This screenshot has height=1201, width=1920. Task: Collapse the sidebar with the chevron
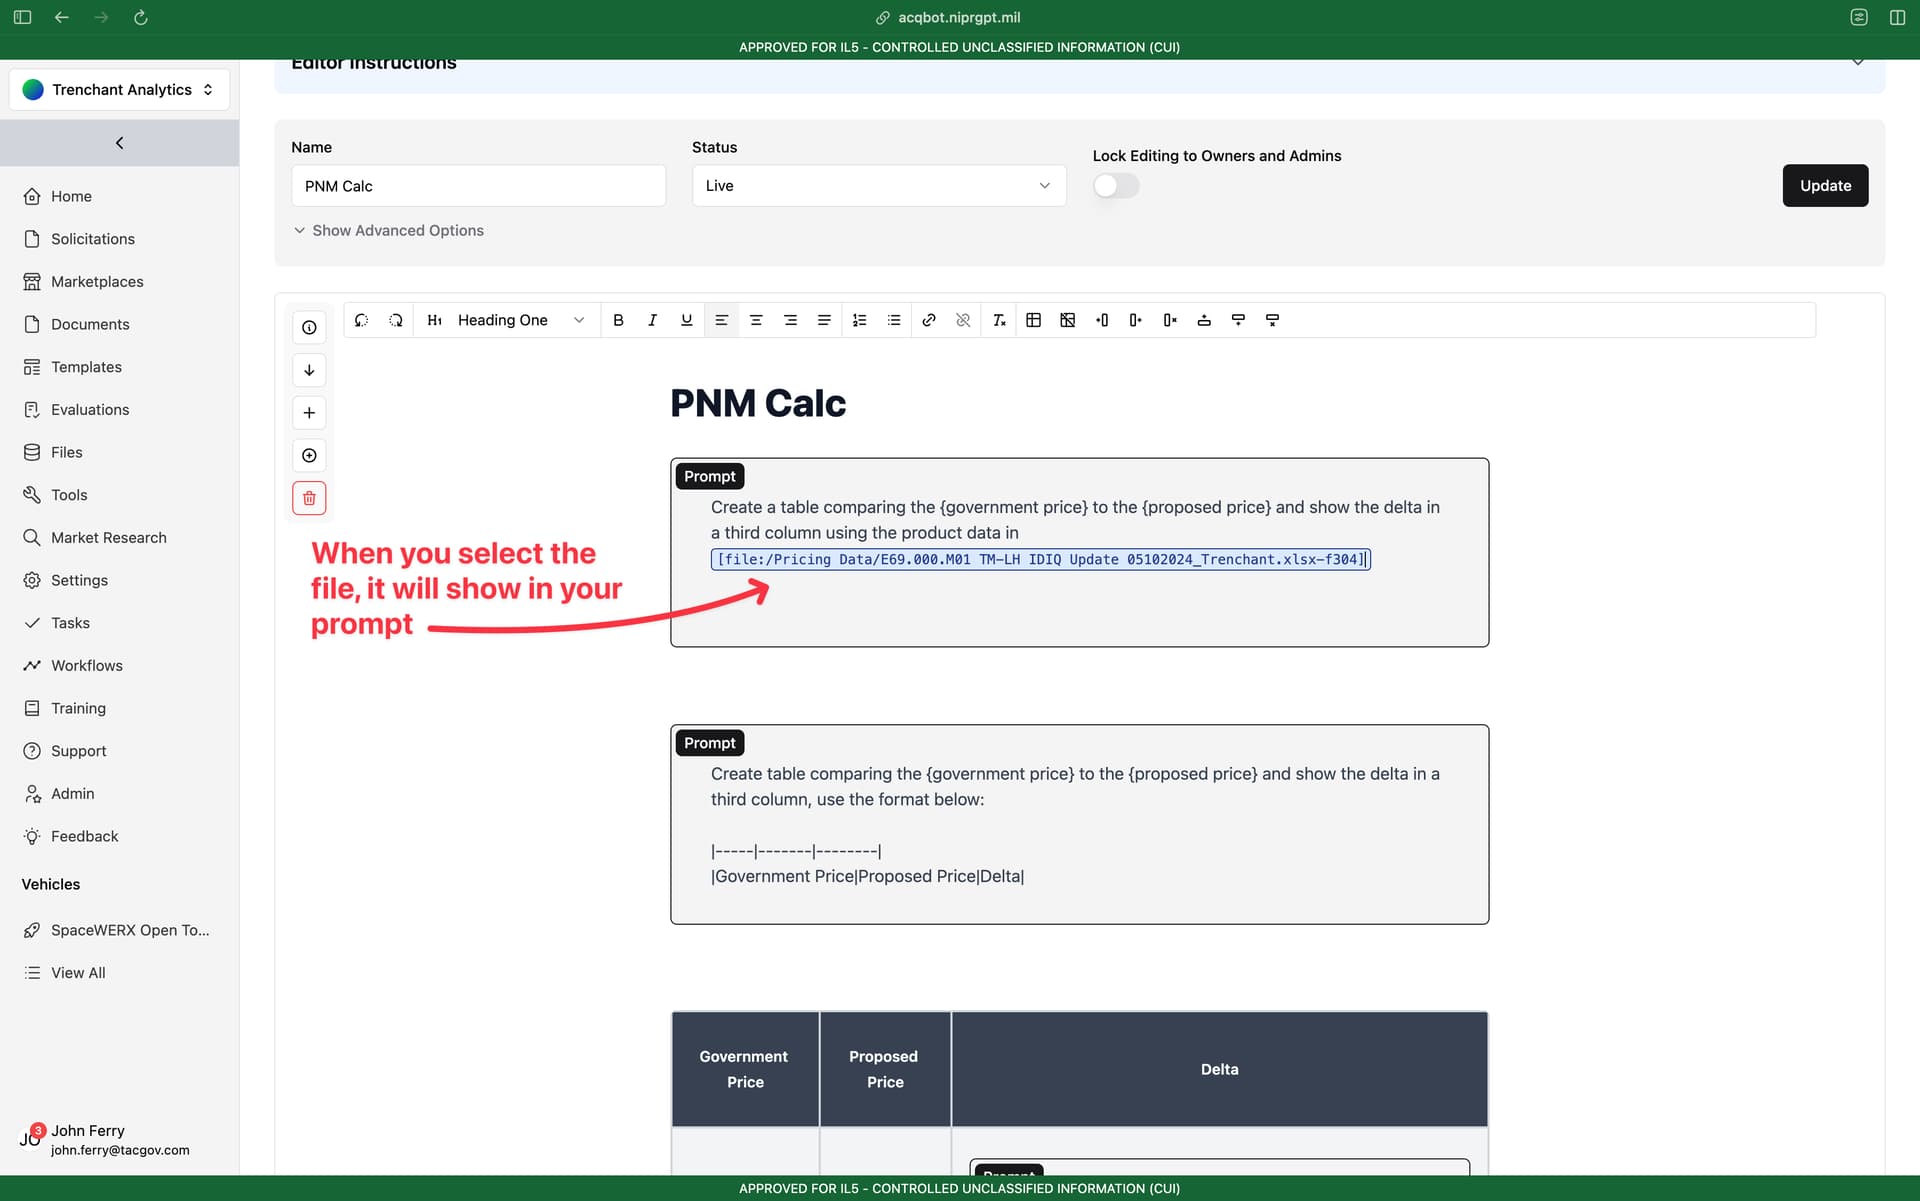119,143
